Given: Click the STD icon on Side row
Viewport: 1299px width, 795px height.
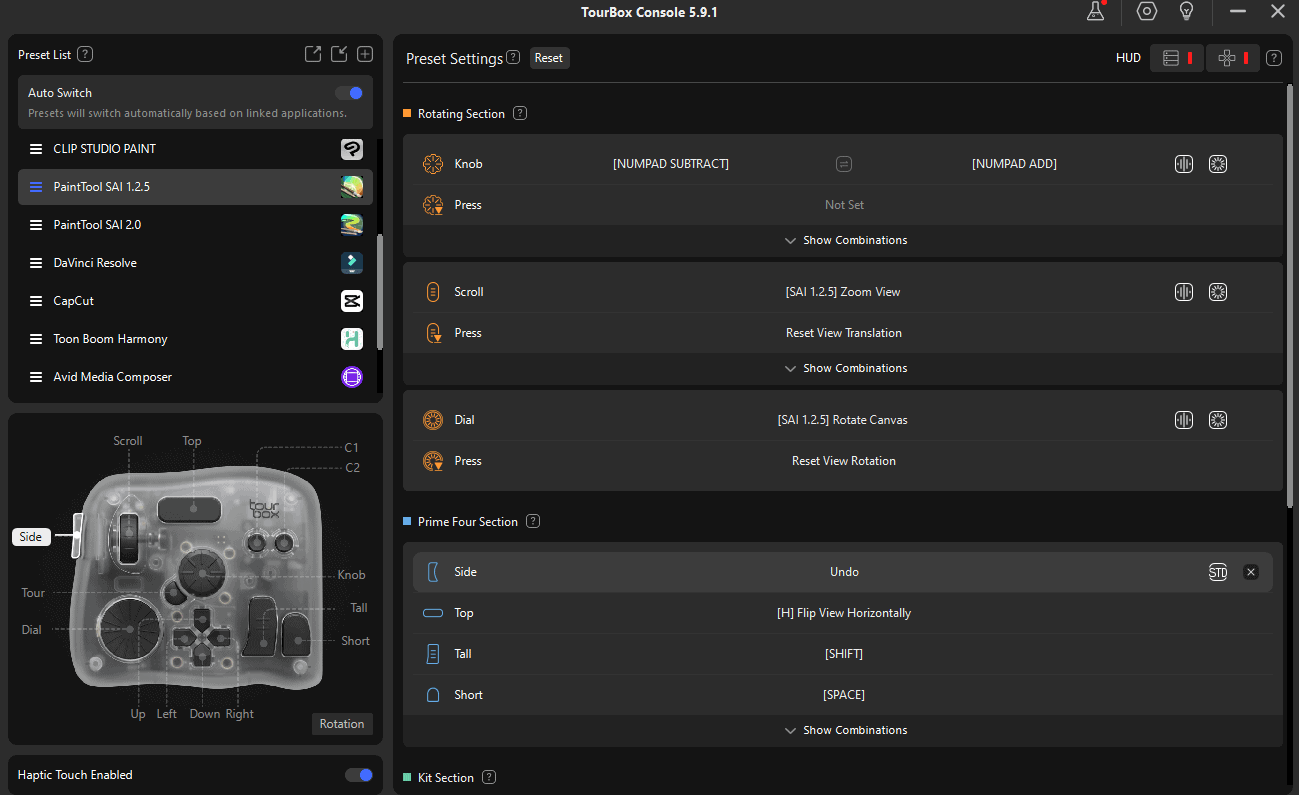Looking at the screenshot, I should [1217, 572].
